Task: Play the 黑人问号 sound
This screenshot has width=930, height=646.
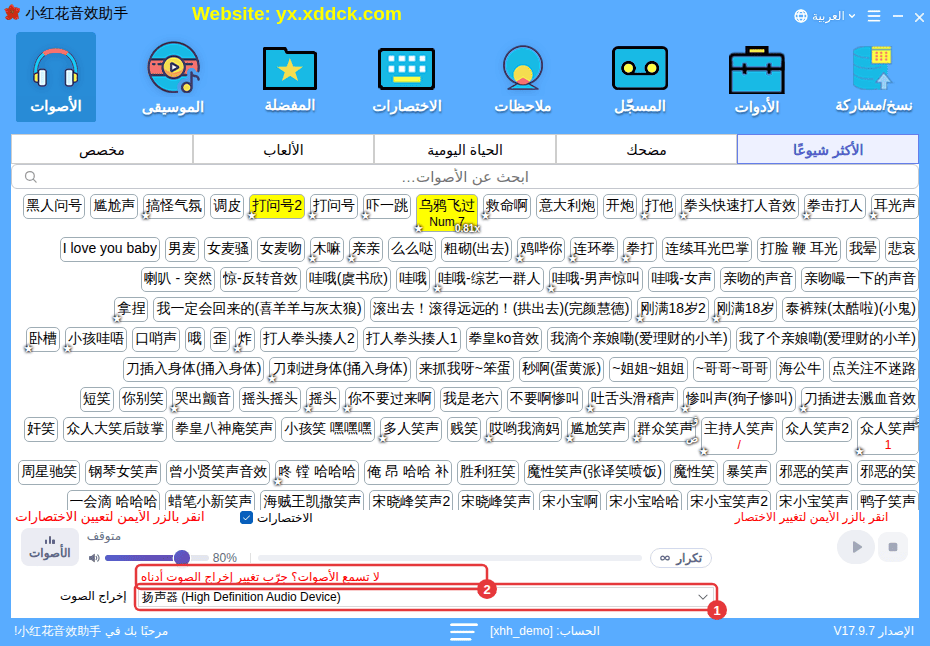Action: 54,206
